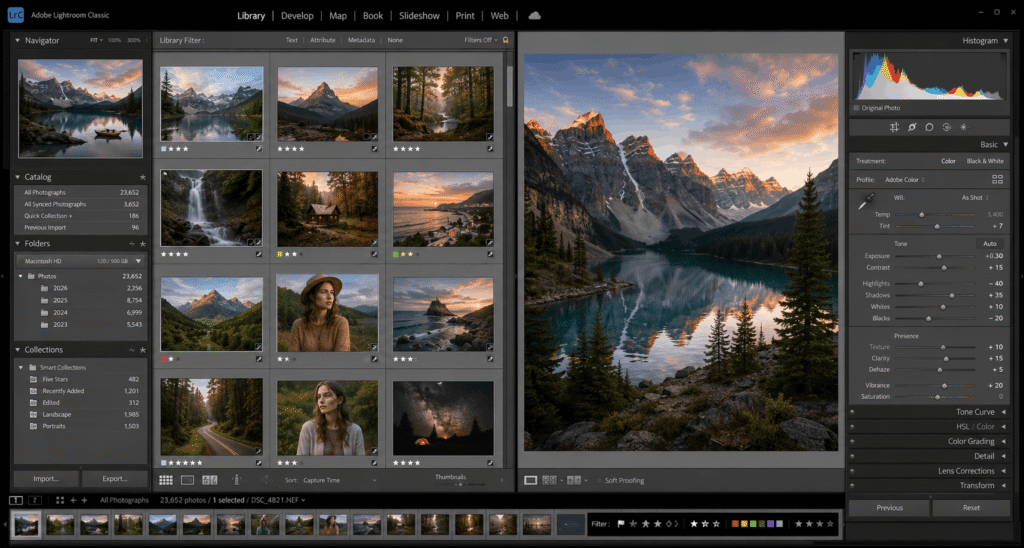
Task: Click the grid vertical scrollbar
Action: (509, 85)
